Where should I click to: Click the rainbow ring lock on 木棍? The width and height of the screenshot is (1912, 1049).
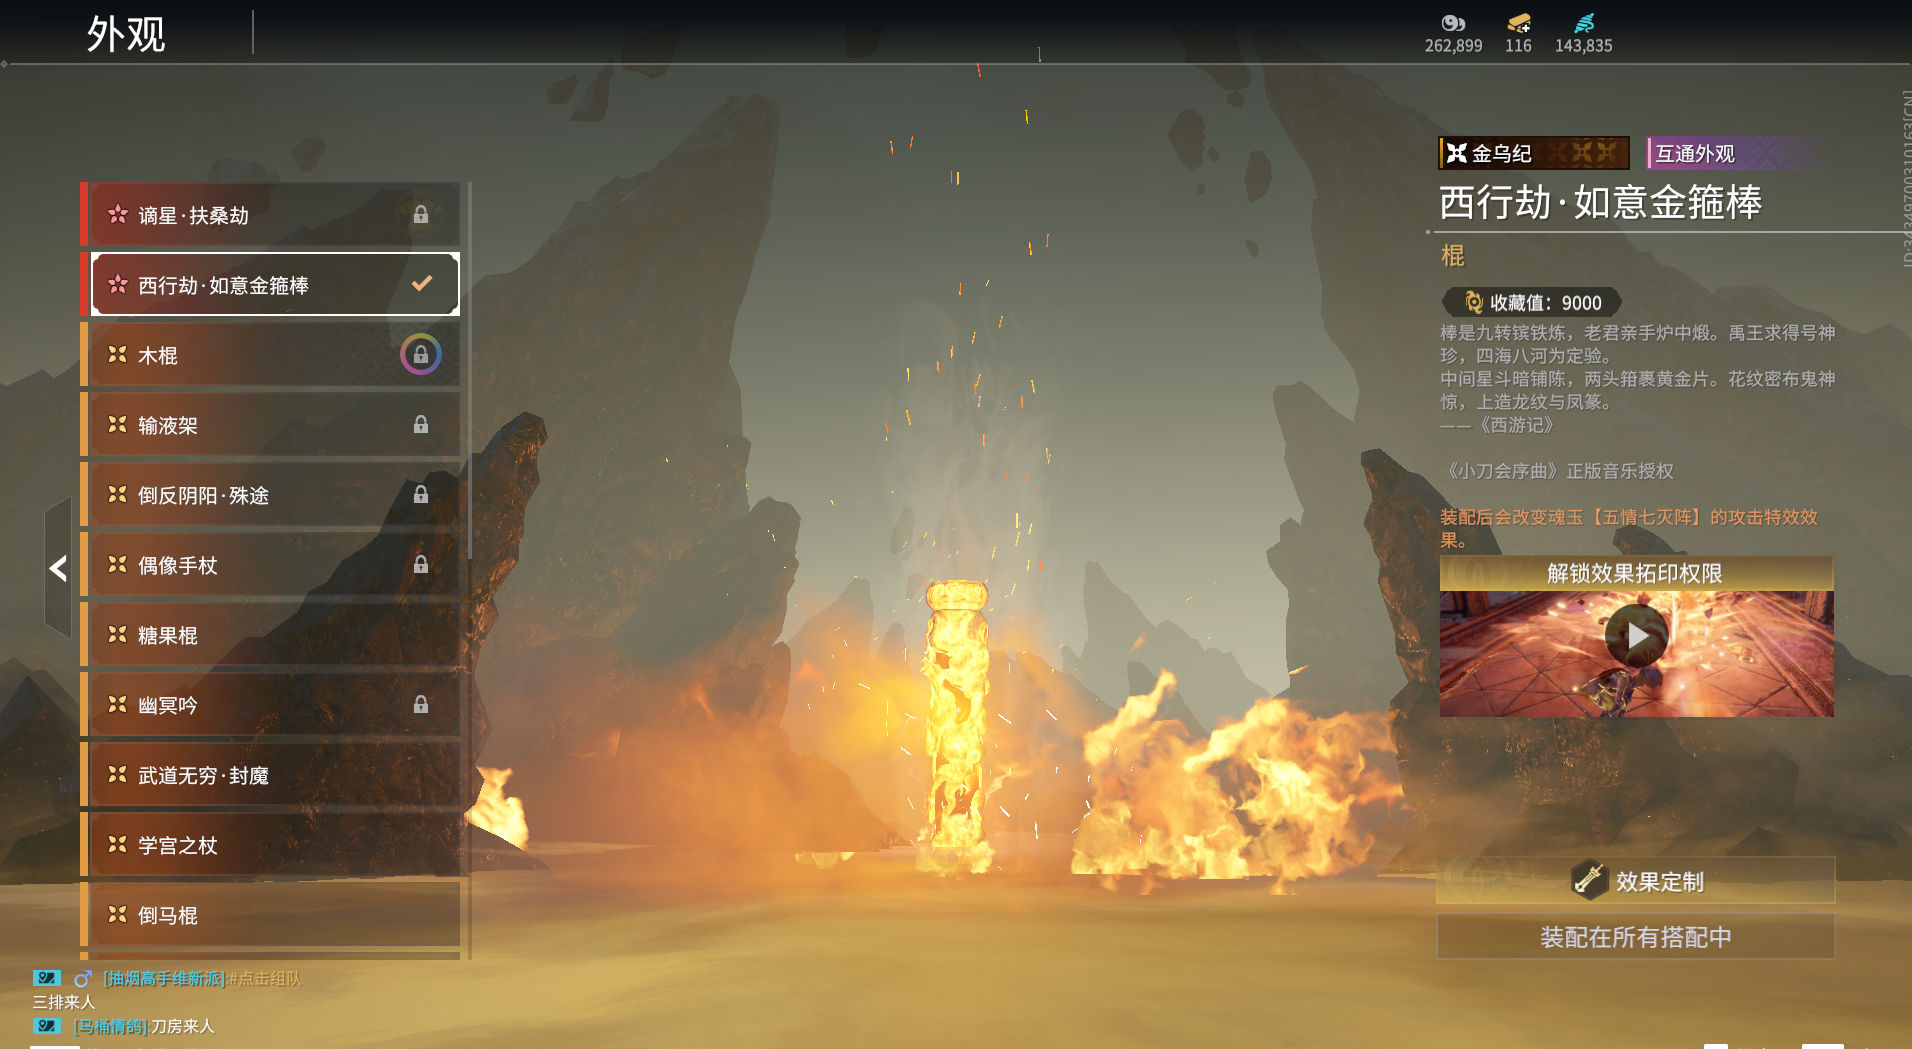click(421, 355)
